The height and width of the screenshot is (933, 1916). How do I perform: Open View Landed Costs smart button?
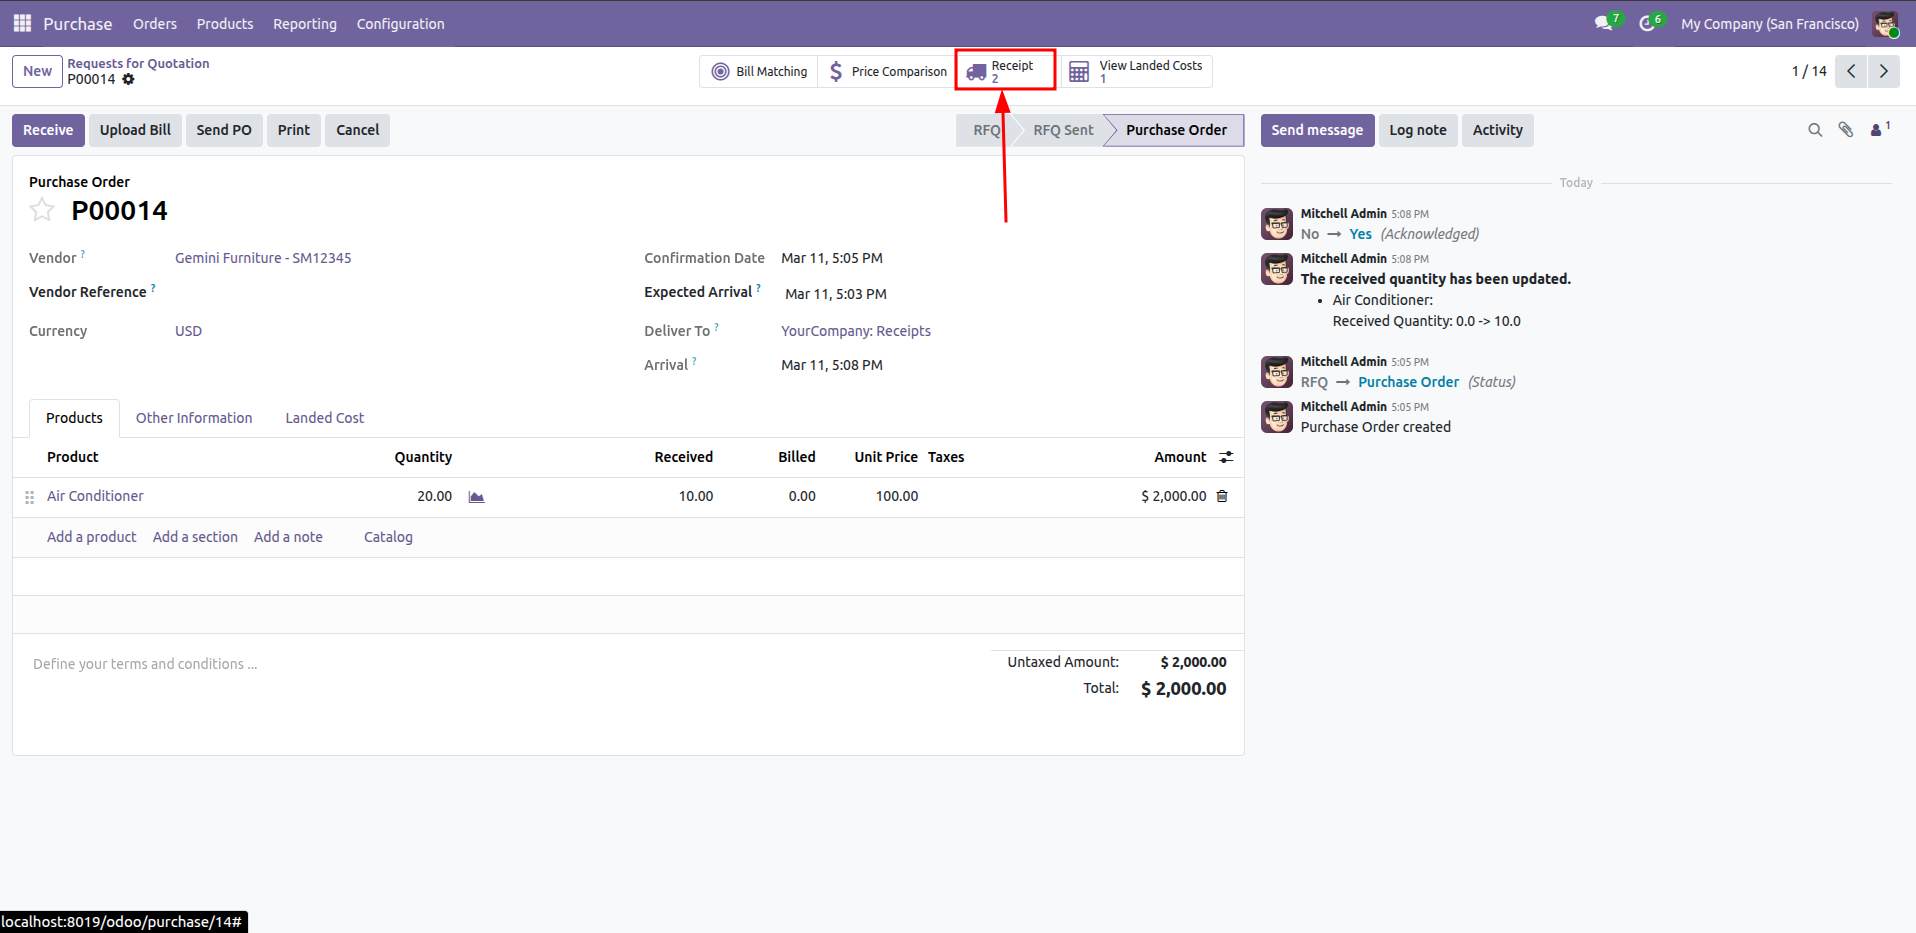pos(1137,71)
